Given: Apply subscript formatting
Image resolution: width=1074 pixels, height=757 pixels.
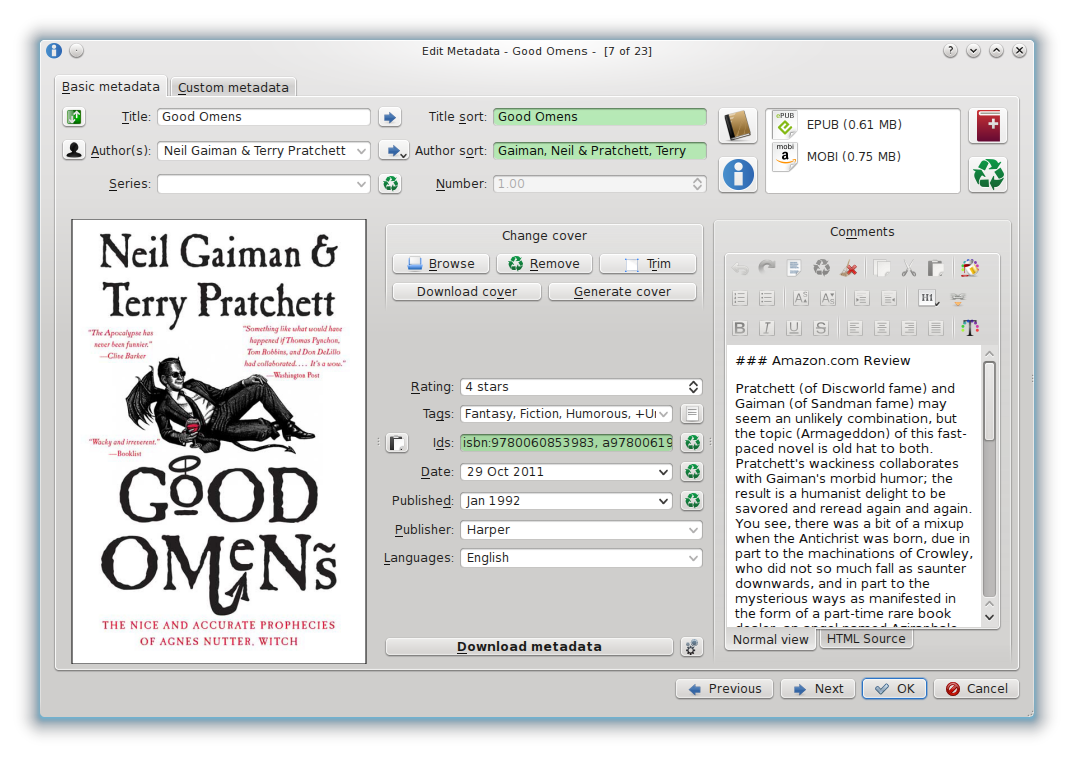Looking at the screenshot, I should pyautogui.click(x=827, y=298).
